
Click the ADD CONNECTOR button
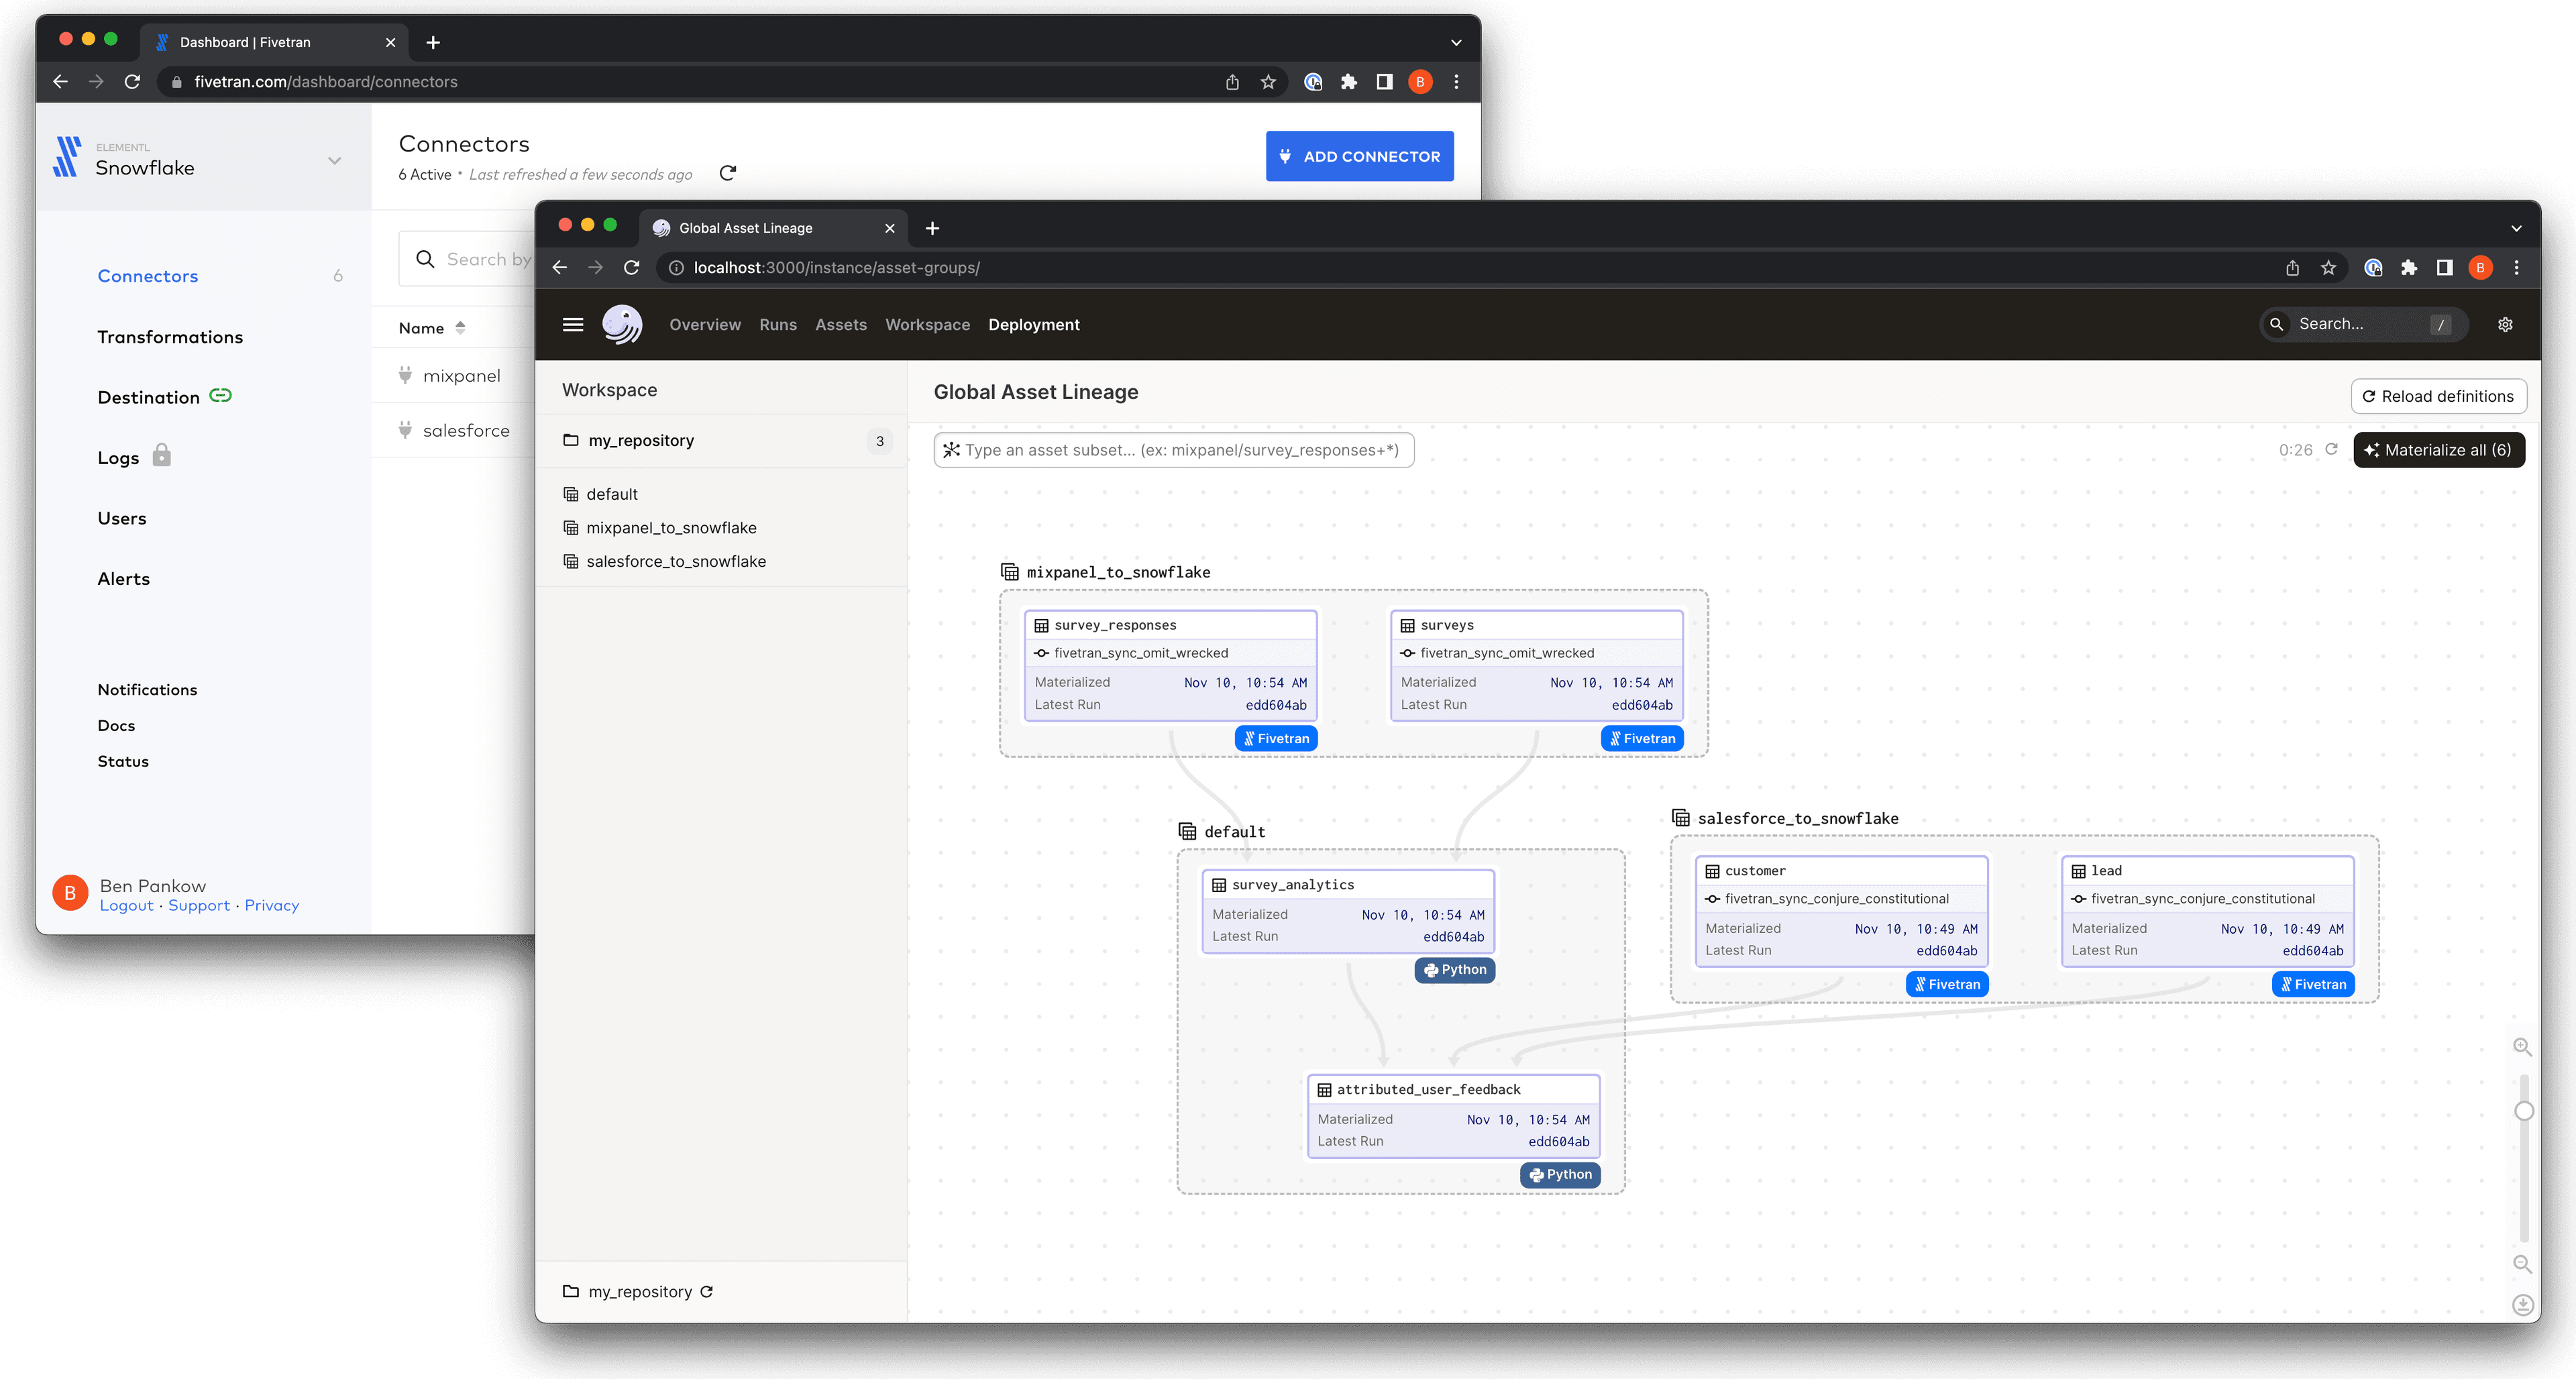[x=1359, y=156]
